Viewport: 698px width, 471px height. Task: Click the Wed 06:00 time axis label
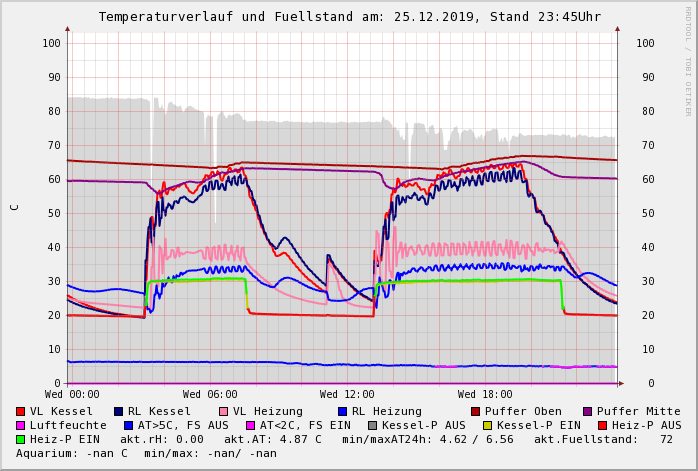click(210, 395)
